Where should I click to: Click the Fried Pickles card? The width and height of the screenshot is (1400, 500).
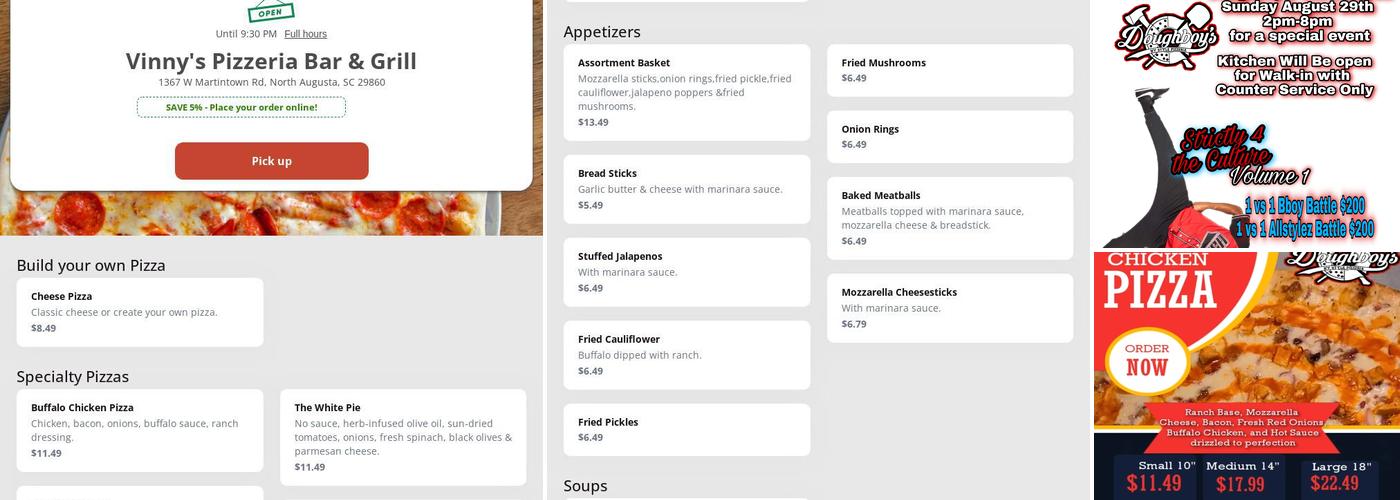point(687,429)
